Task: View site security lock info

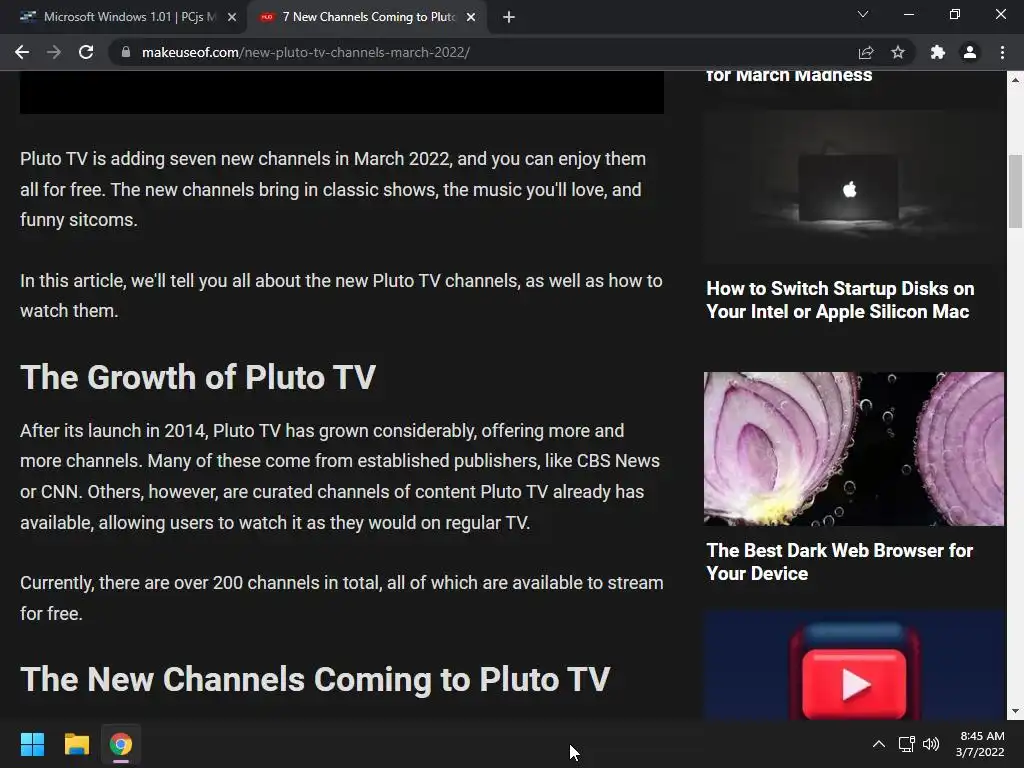Action: 126,52
